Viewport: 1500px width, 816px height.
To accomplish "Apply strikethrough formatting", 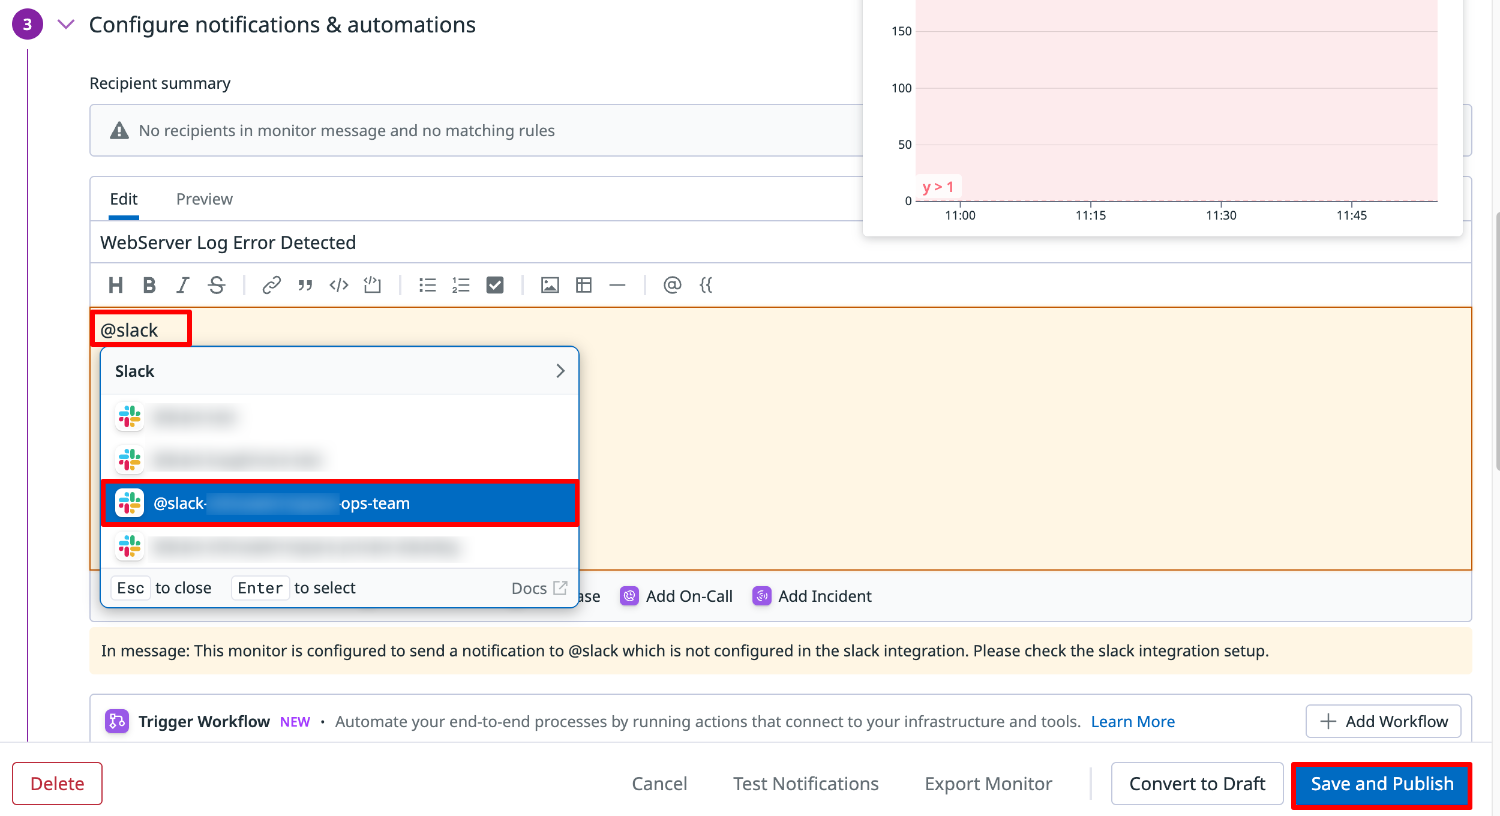I will (x=217, y=285).
